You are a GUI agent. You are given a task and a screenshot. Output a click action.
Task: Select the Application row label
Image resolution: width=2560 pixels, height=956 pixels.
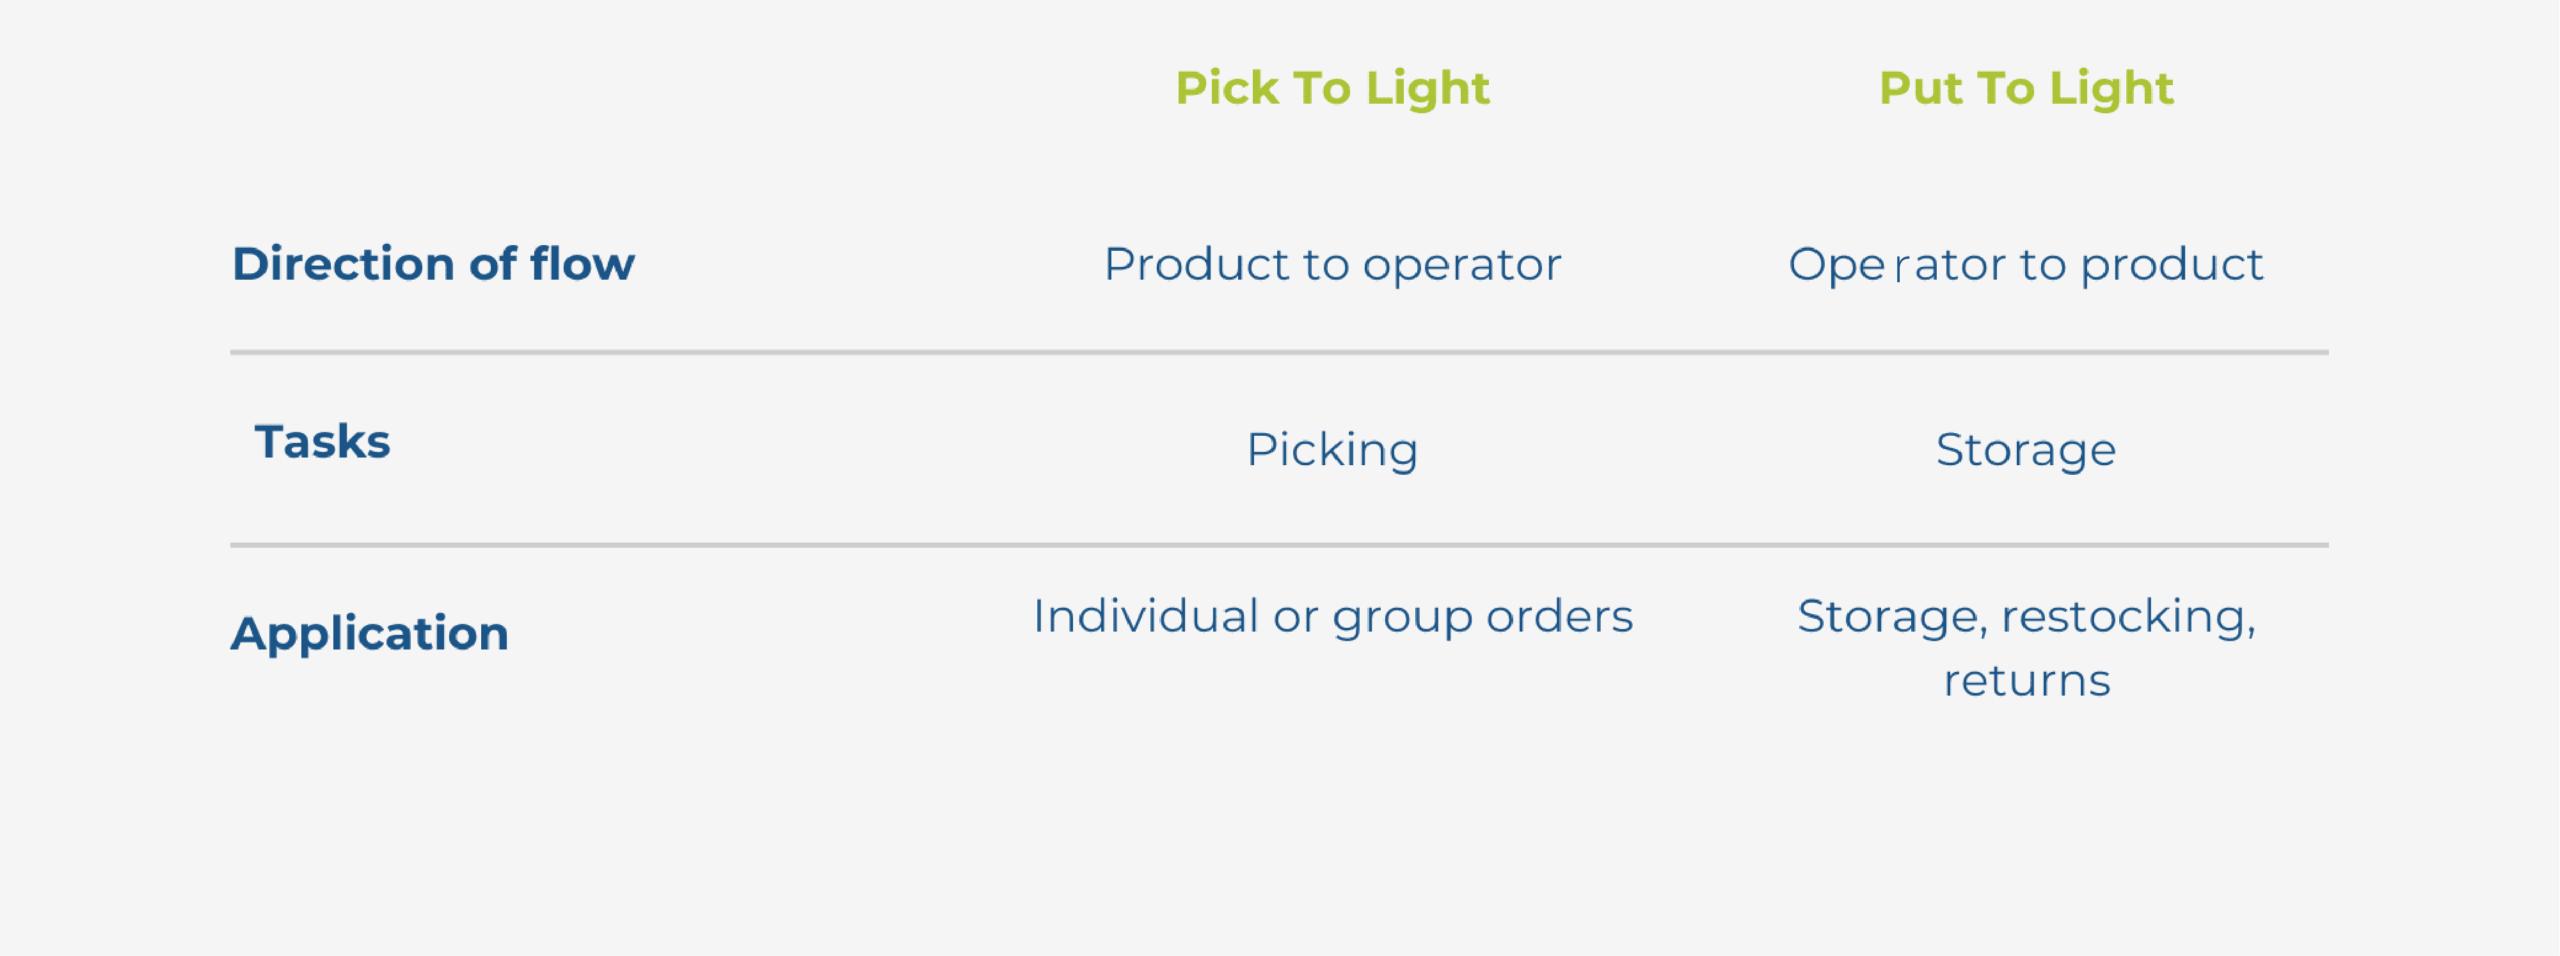369,633
